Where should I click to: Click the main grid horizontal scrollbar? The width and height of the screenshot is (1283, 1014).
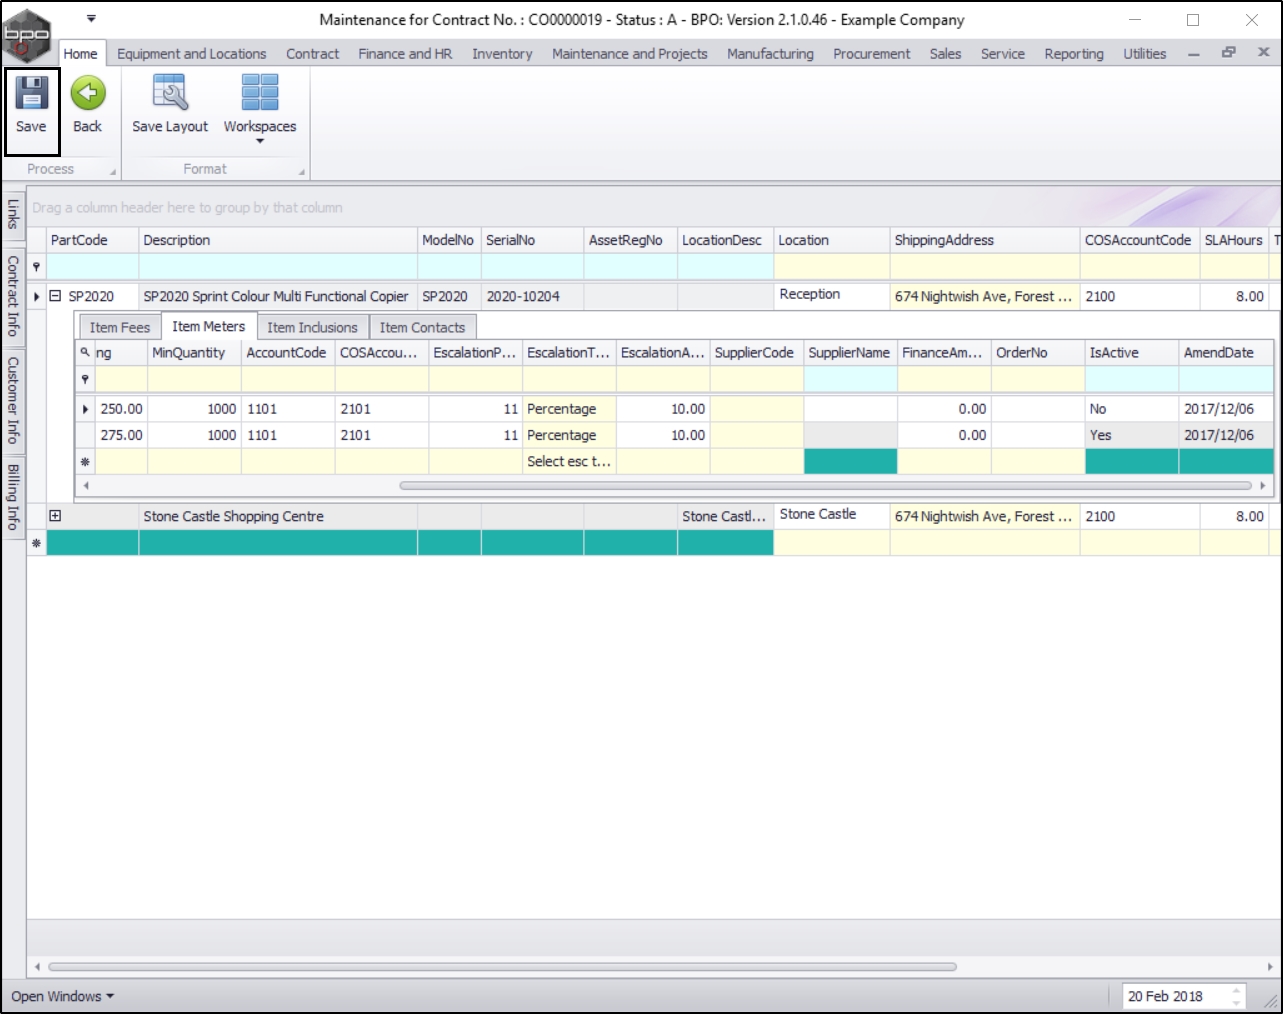[502, 967]
